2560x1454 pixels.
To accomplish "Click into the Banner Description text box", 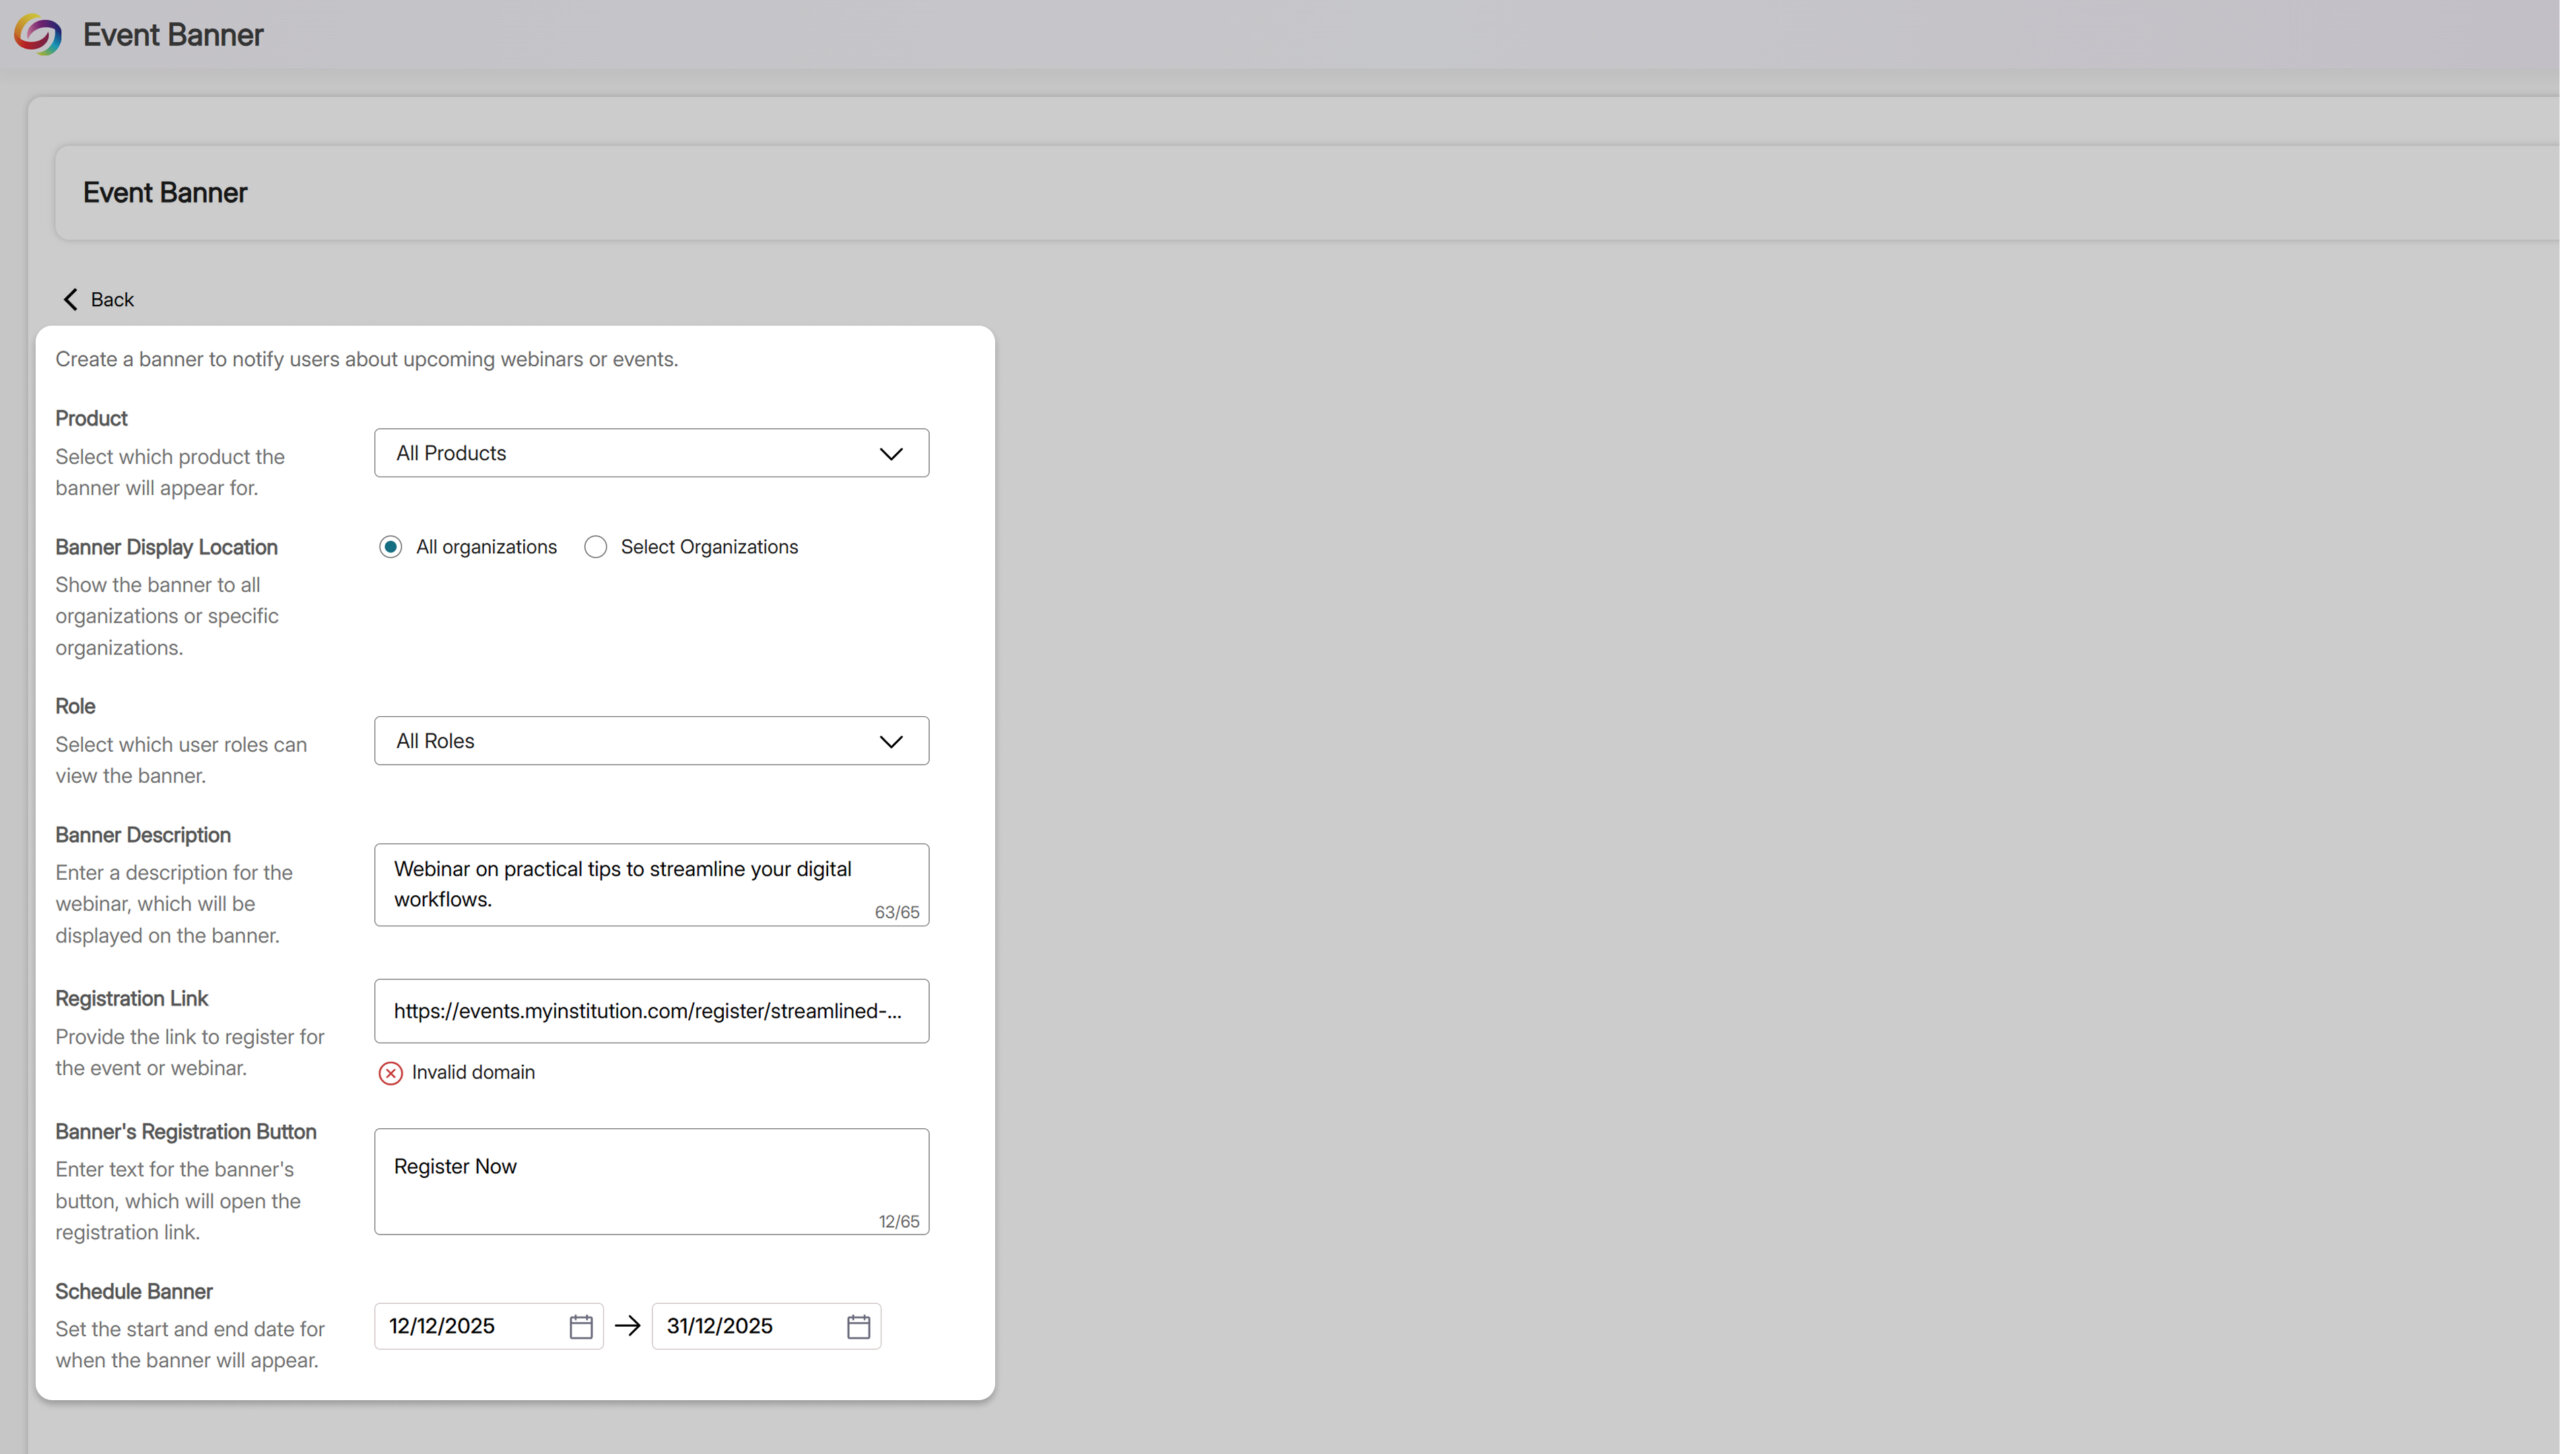I will (x=650, y=884).
